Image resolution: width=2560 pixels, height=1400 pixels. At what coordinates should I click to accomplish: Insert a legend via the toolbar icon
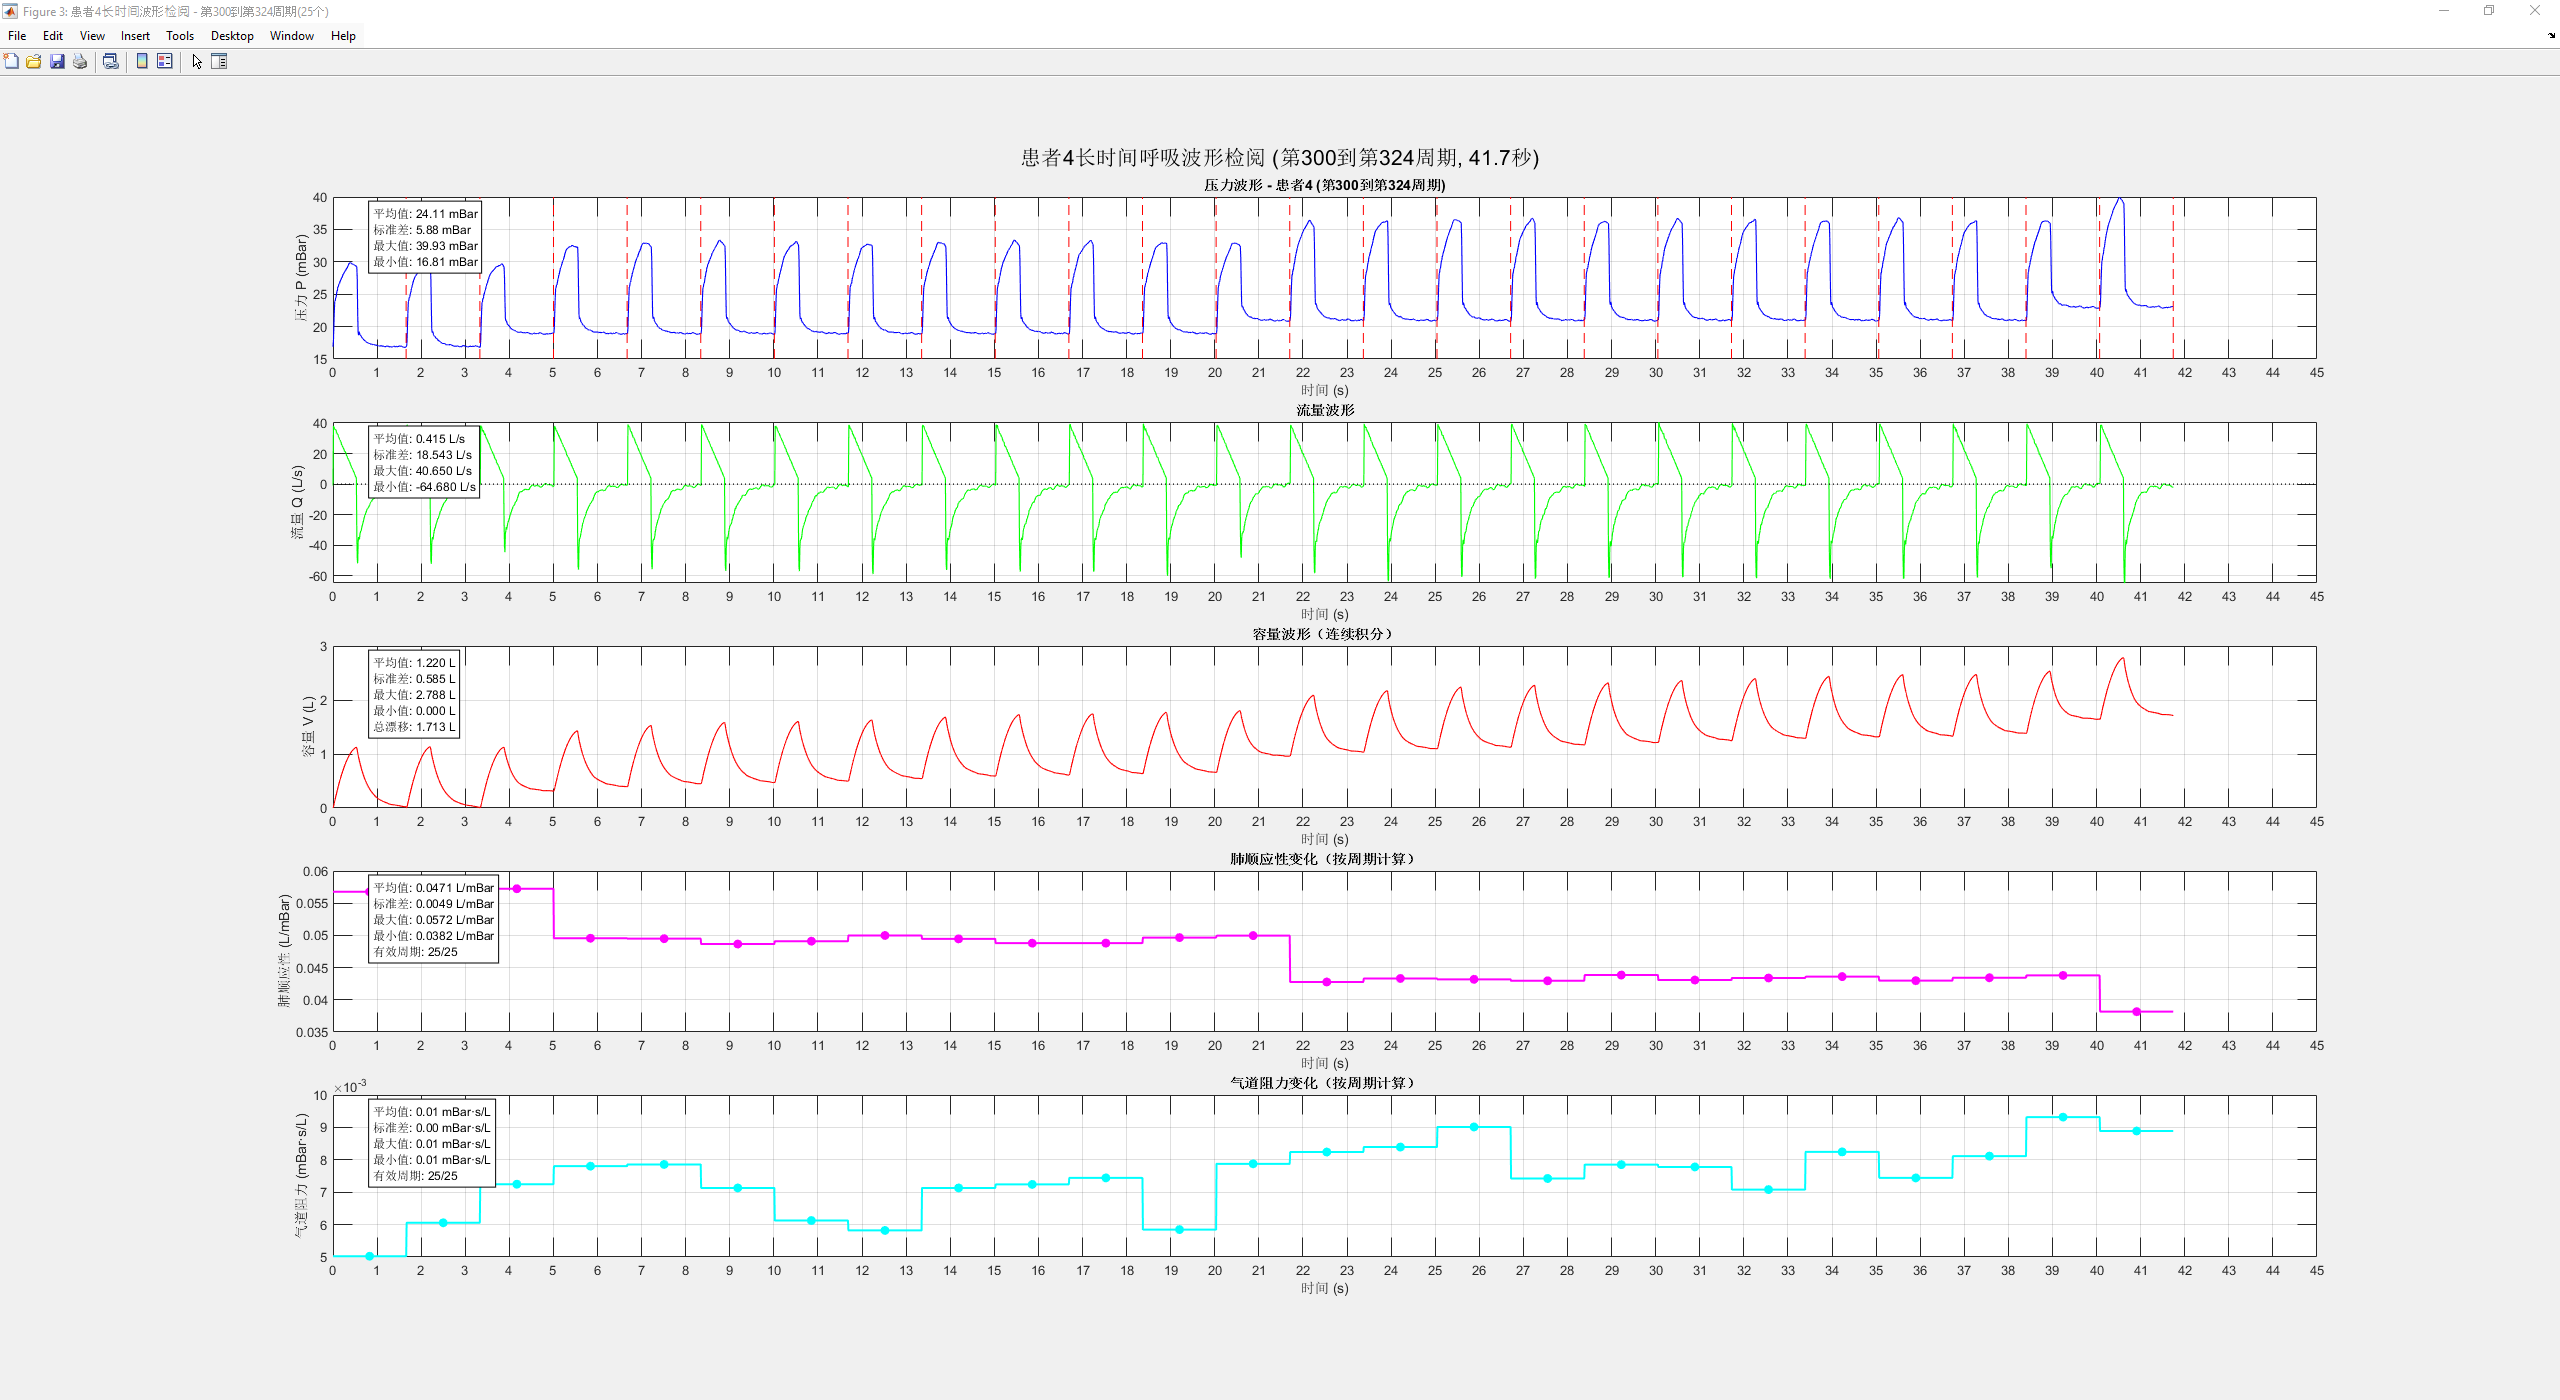tap(165, 61)
